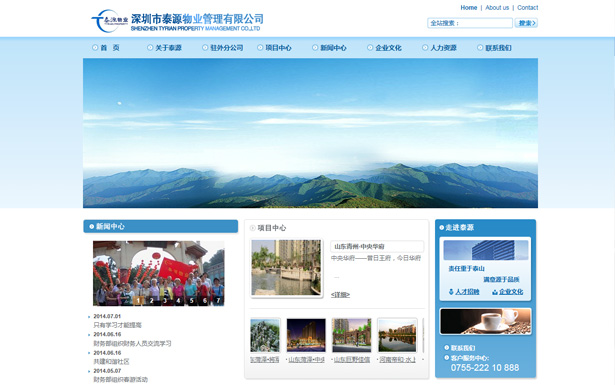
Task: Click the 全站搜索 search input field
Action: (x=470, y=23)
